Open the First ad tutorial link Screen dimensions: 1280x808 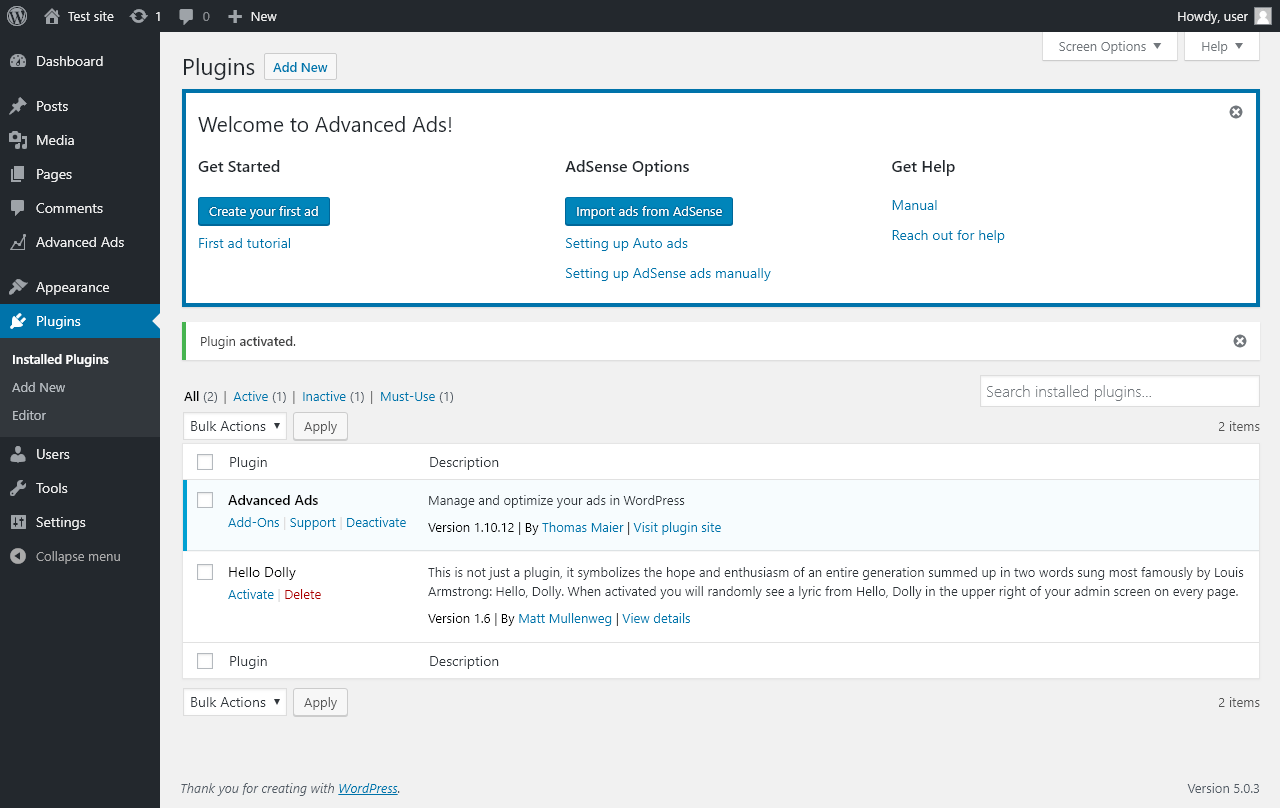pos(244,243)
